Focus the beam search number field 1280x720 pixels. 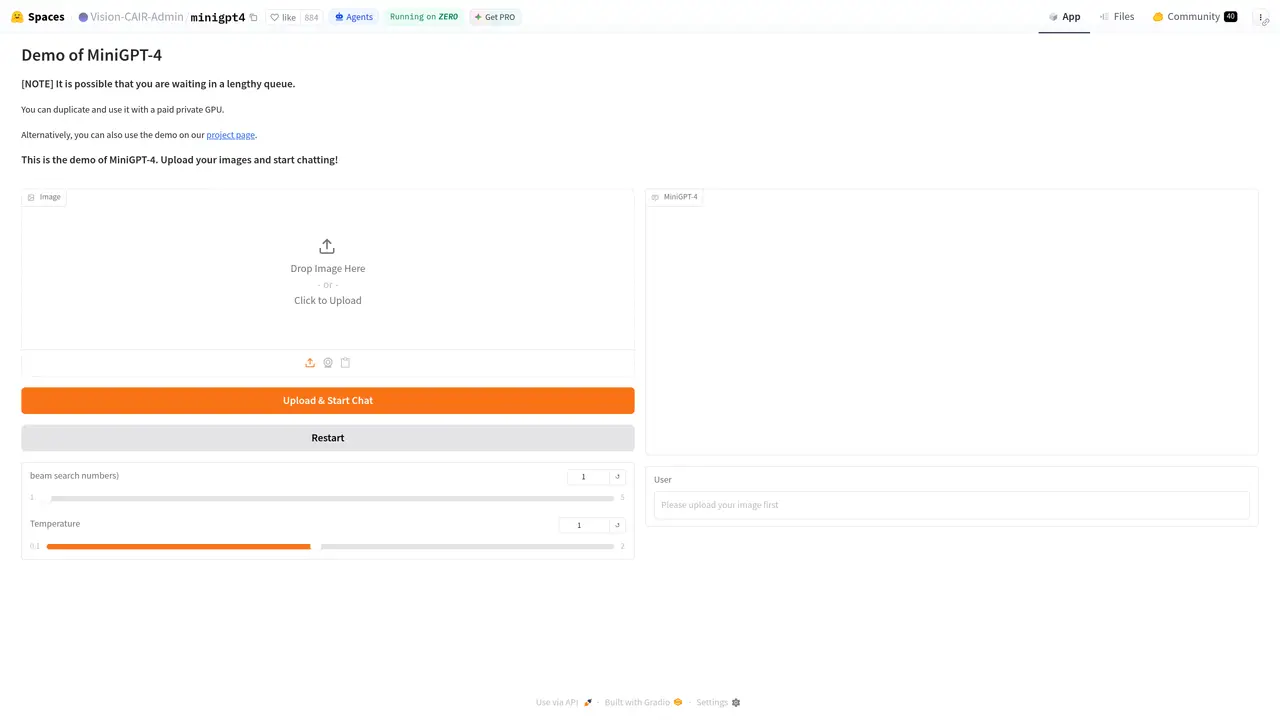(x=588, y=477)
